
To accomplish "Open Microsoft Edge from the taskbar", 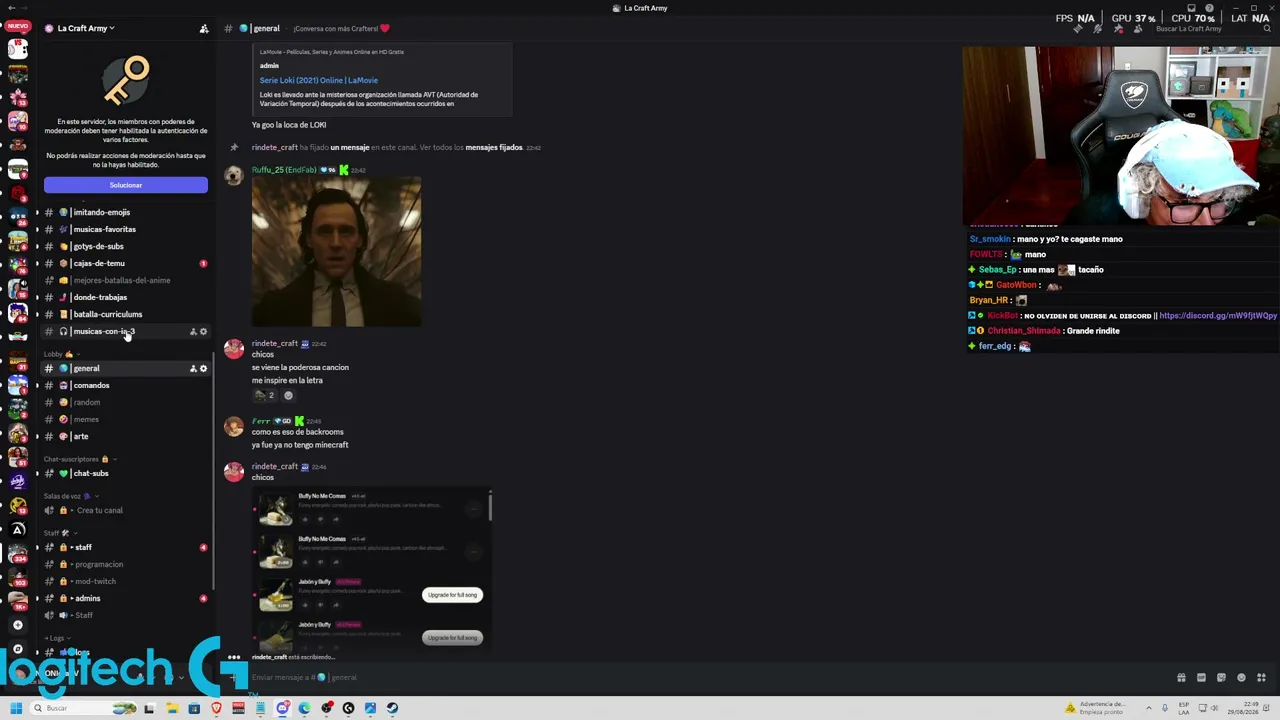I will click(304, 708).
